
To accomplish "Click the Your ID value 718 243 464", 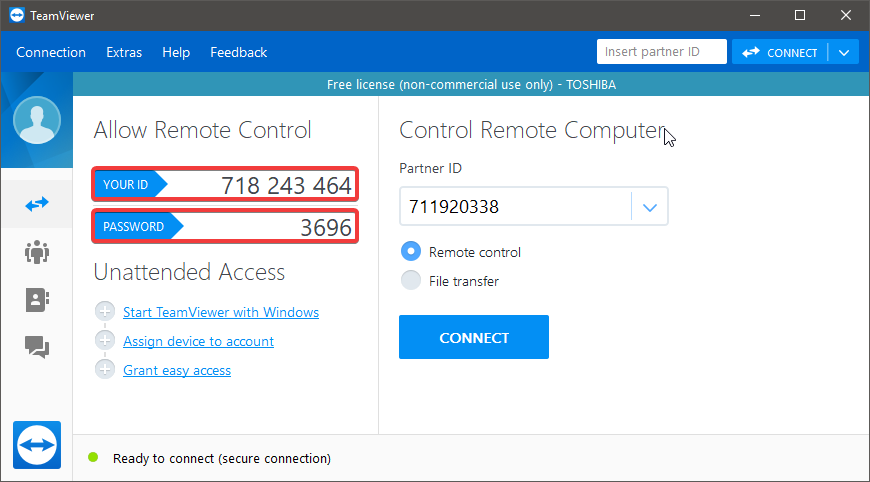I will (286, 185).
